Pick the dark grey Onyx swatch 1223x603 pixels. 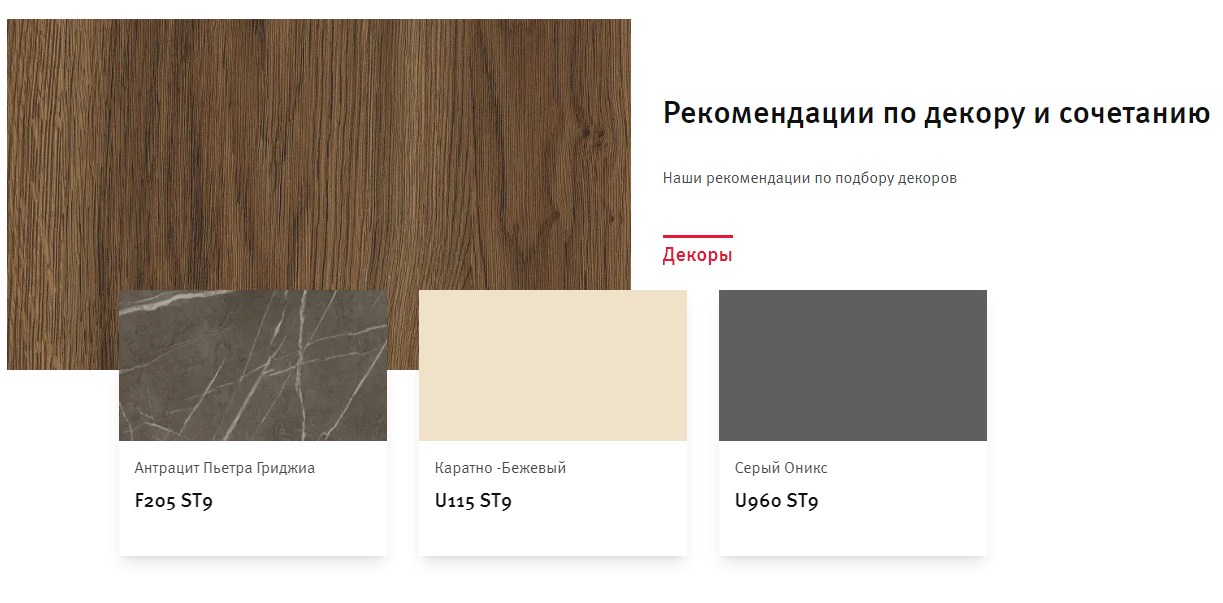click(853, 365)
